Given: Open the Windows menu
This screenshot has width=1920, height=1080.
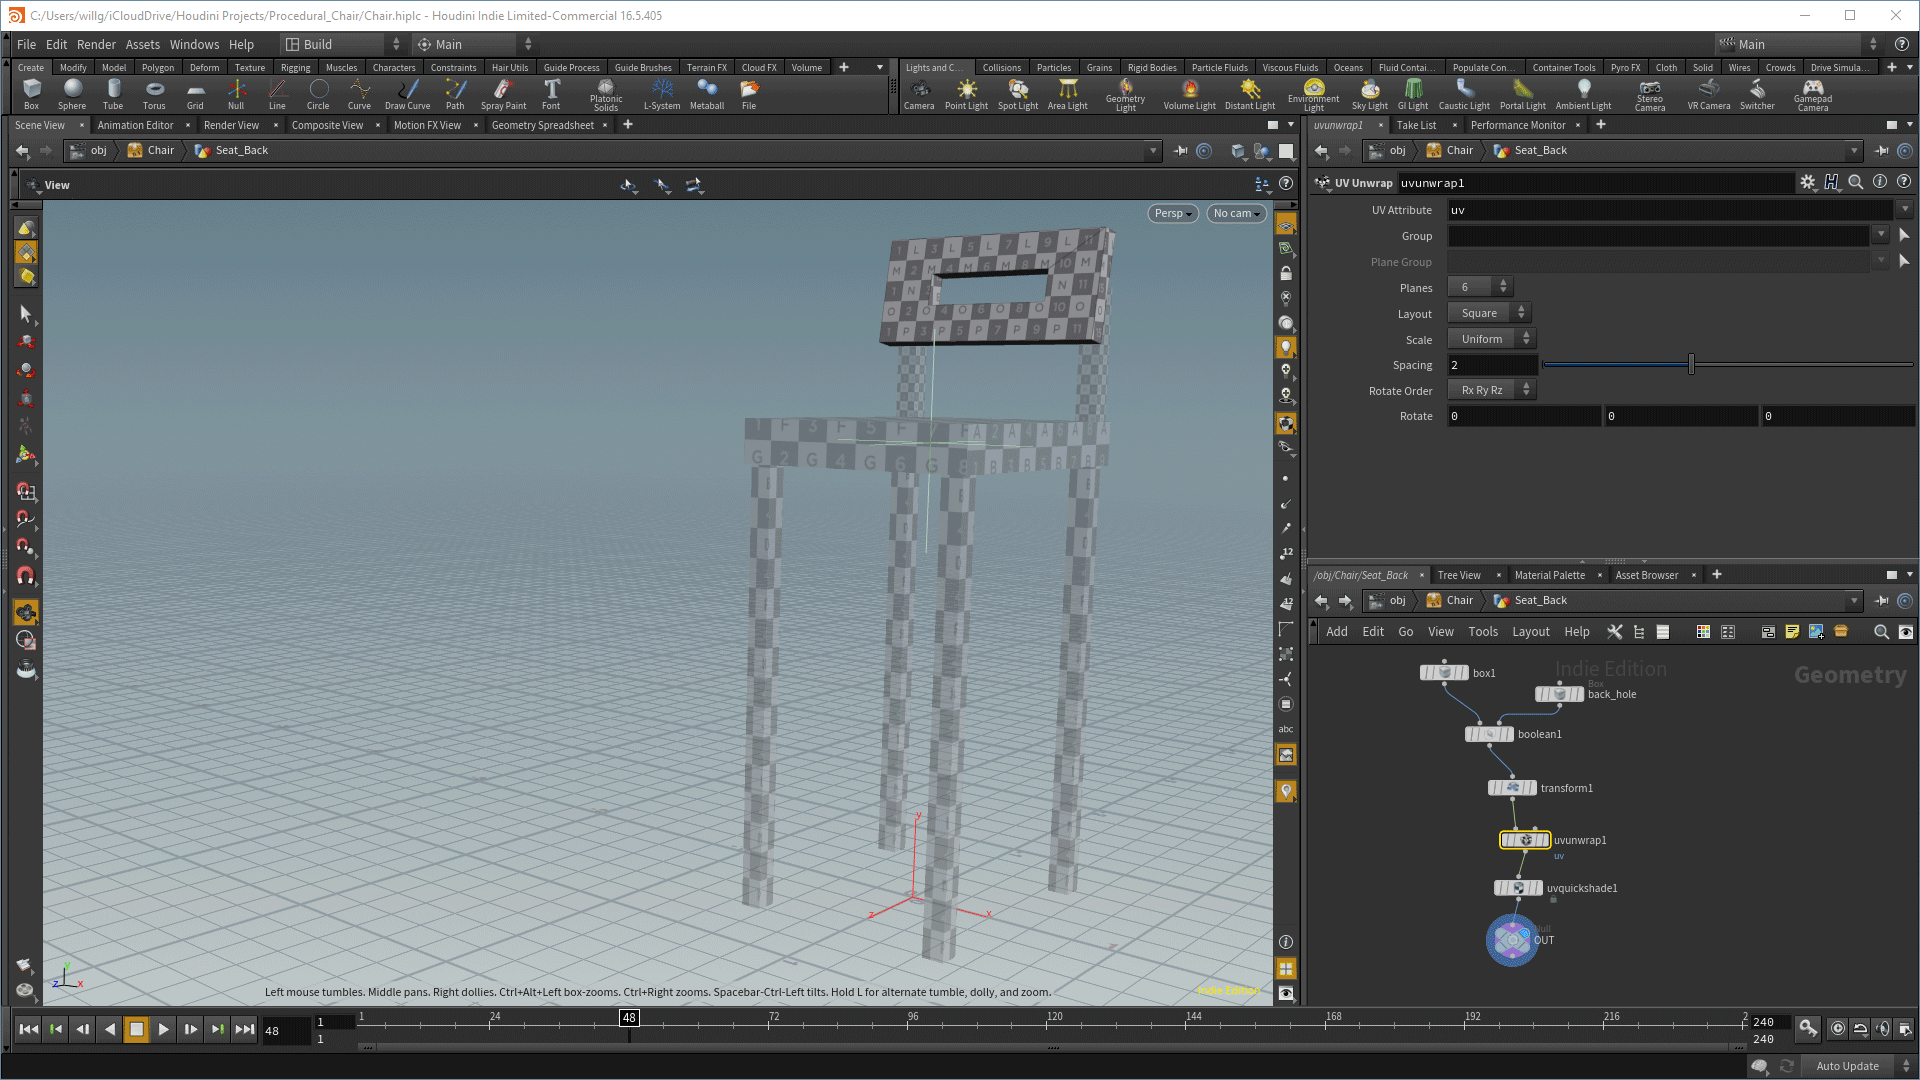Looking at the screenshot, I should (x=194, y=44).
